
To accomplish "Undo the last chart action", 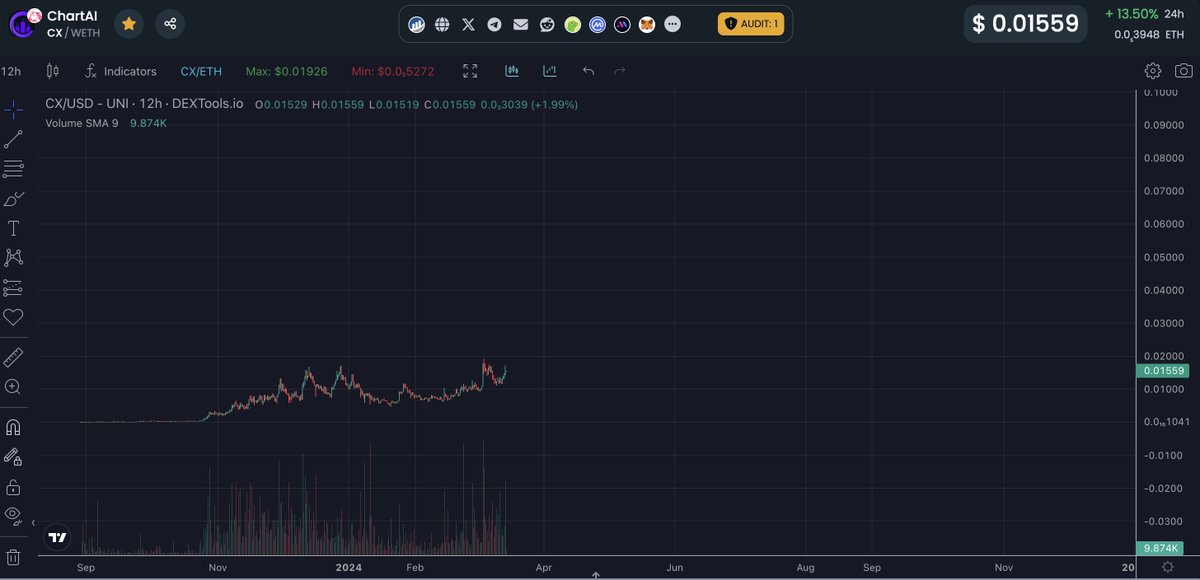I will (588, 71).
